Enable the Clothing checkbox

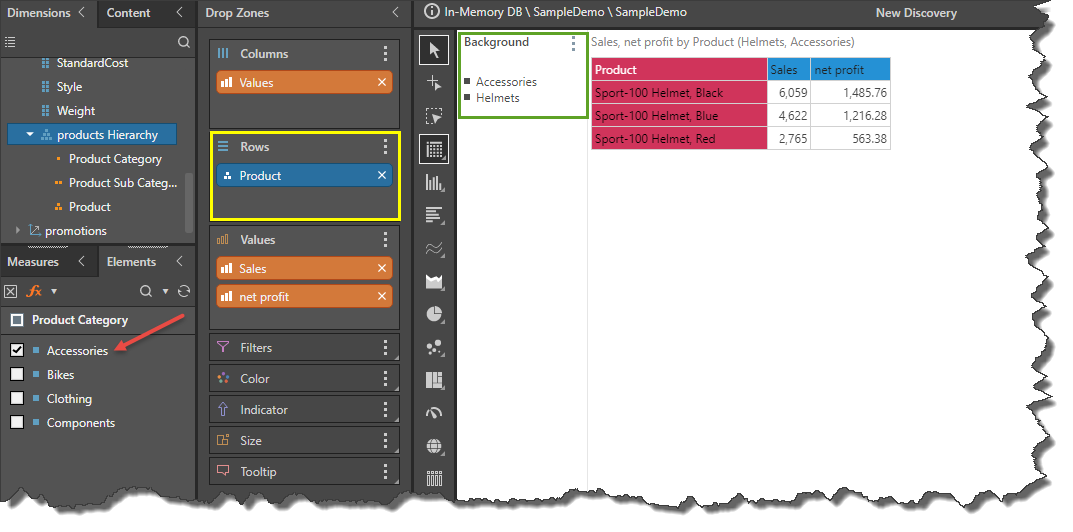[x=17, y=399]
